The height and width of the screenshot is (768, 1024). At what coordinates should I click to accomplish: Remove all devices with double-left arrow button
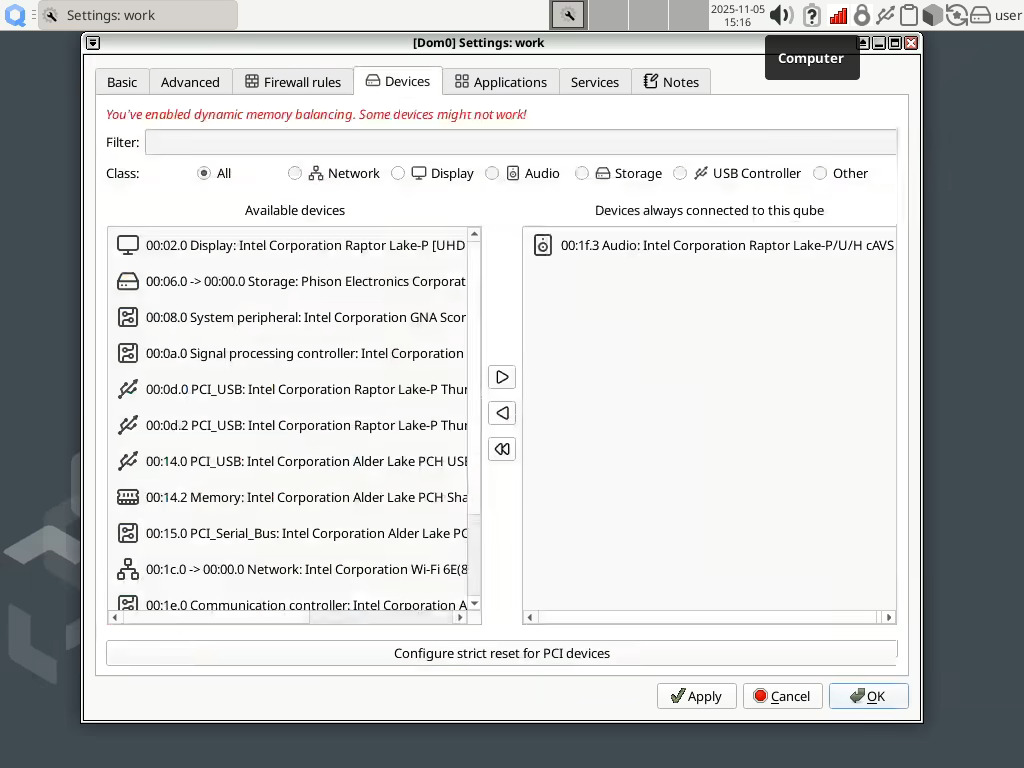click(x=502, y=449)
